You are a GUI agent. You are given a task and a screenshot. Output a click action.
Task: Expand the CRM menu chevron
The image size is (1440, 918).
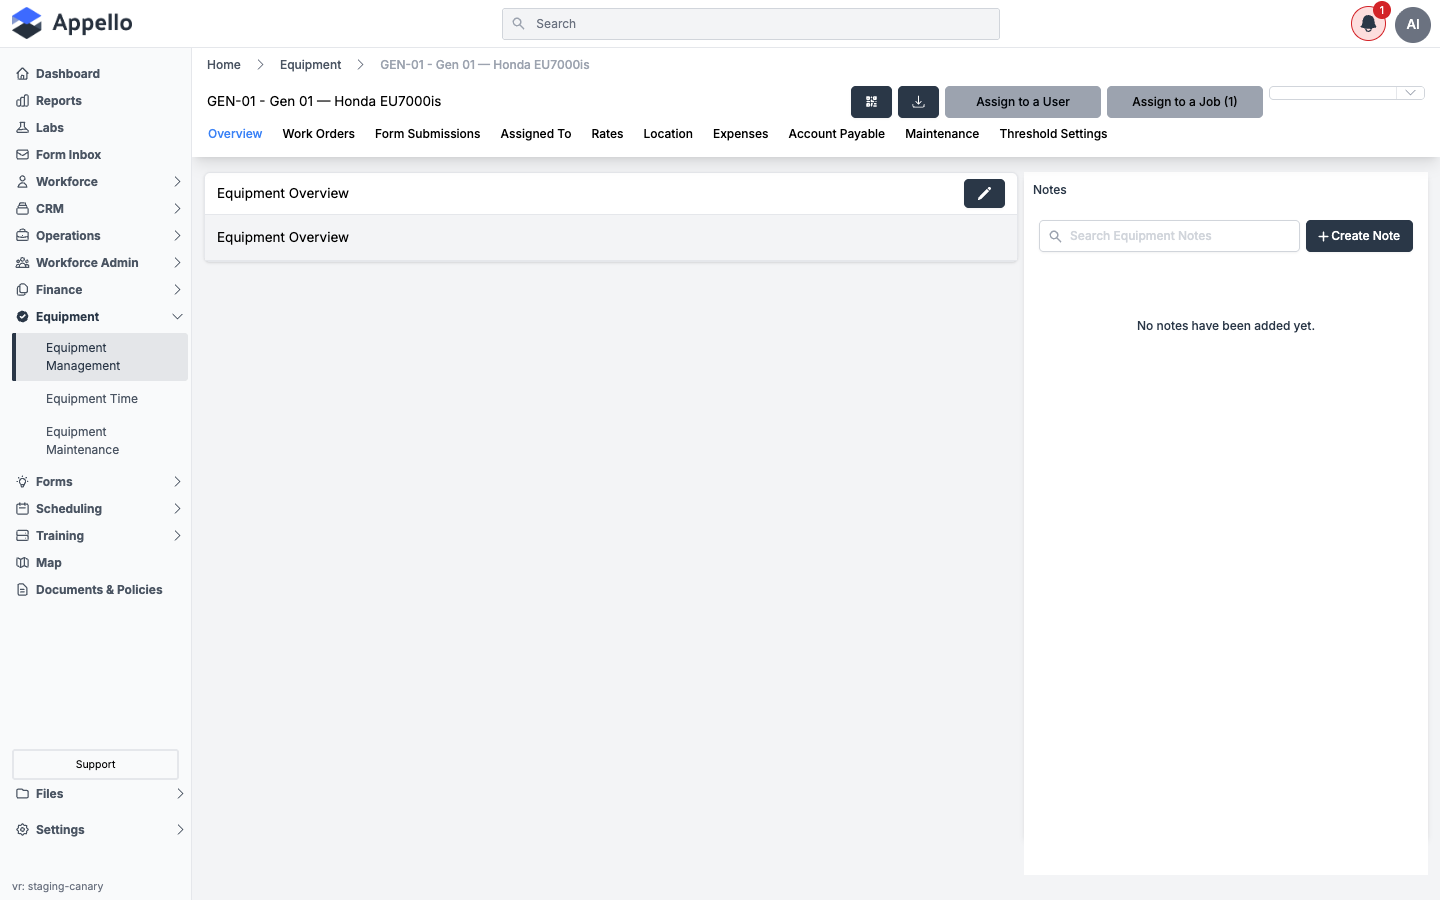pyautogui.click(x=177, y=209)
